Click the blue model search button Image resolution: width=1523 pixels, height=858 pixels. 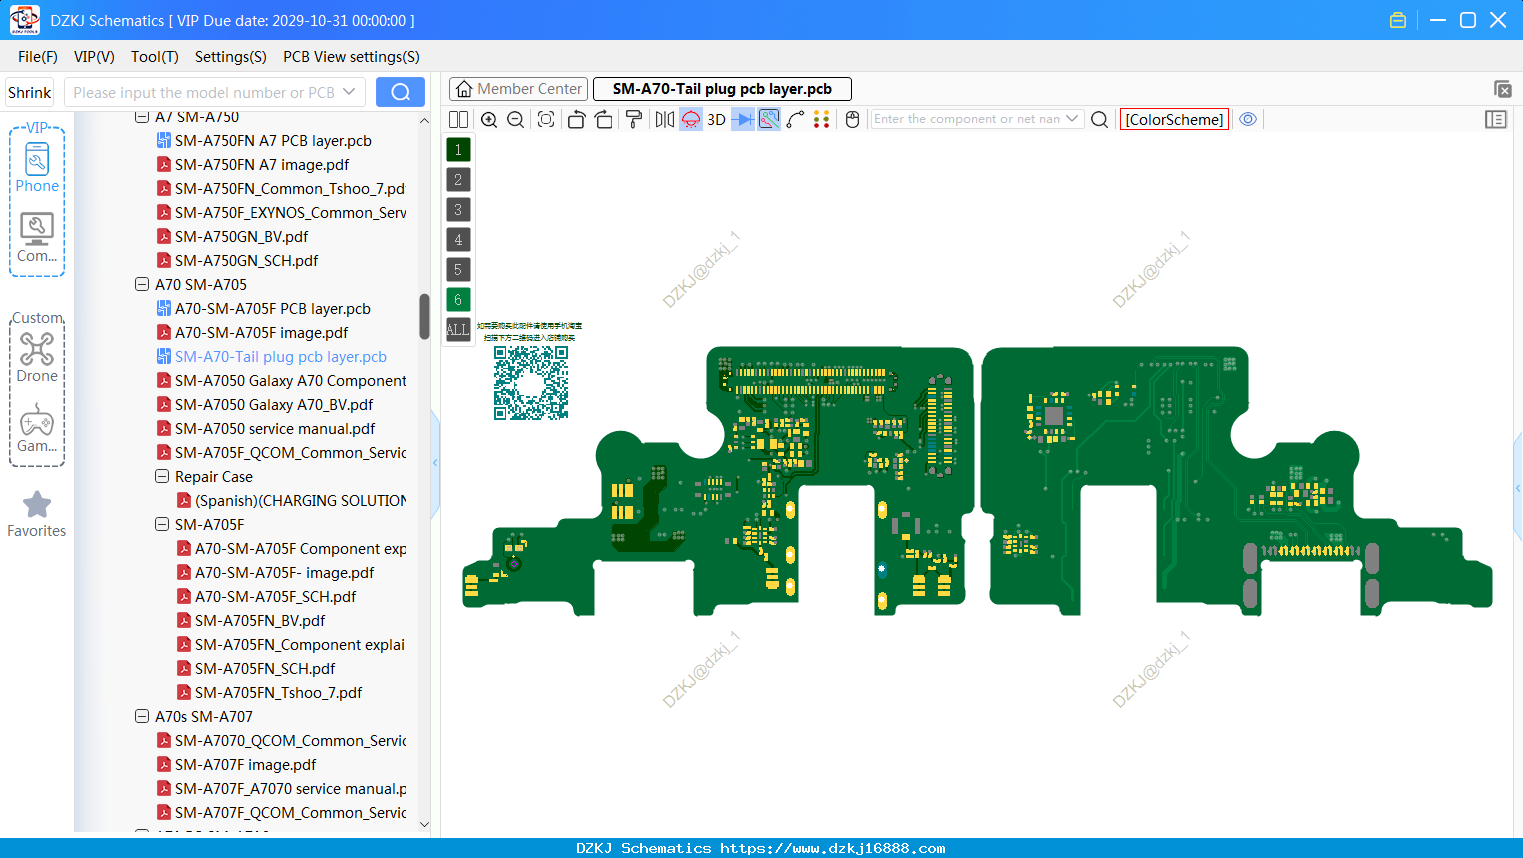tap(400, 92)
